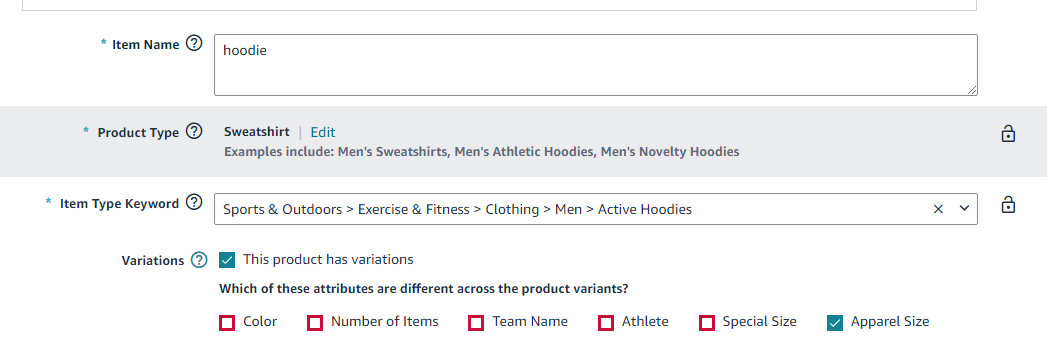Check the Special Size attribute
The width and height of the screenshot is (1047, 362).
[x=707, y=323]
